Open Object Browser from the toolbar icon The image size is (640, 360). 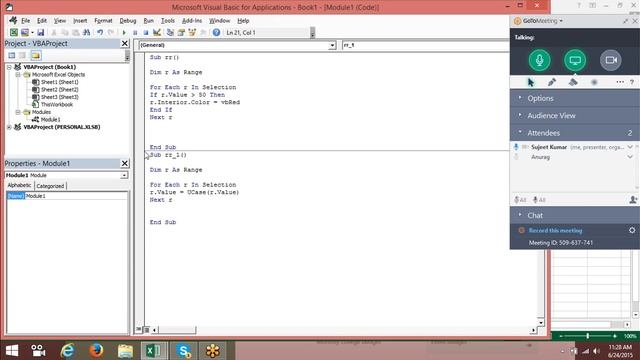click(192, 33)
